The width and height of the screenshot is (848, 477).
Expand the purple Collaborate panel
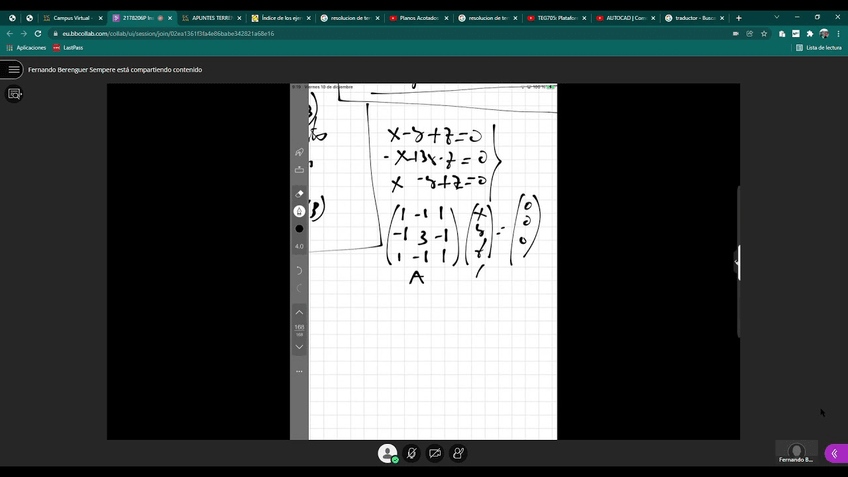(x=833, y=454)
